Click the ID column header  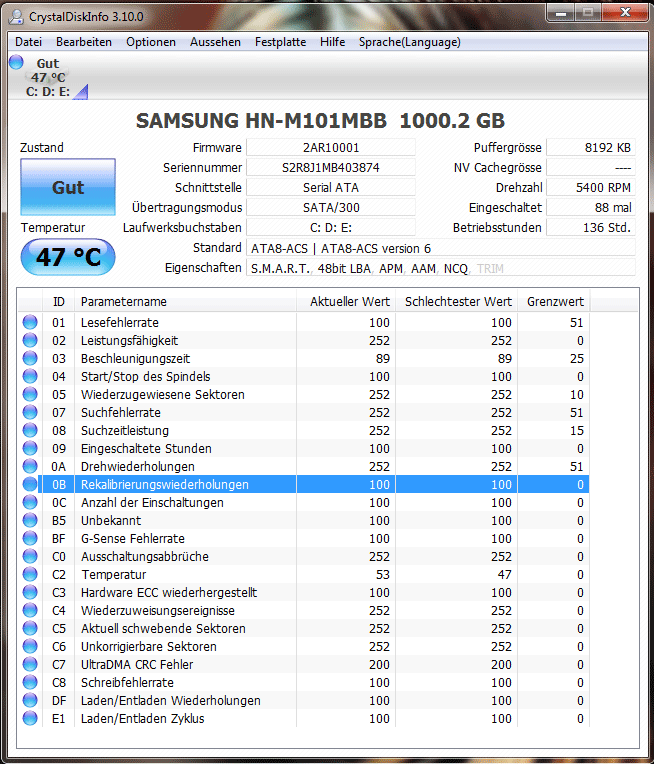(x=58, y=302)
